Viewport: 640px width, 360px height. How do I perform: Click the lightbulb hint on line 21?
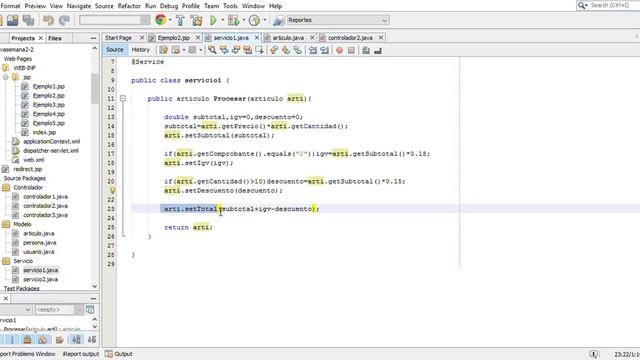112,190
